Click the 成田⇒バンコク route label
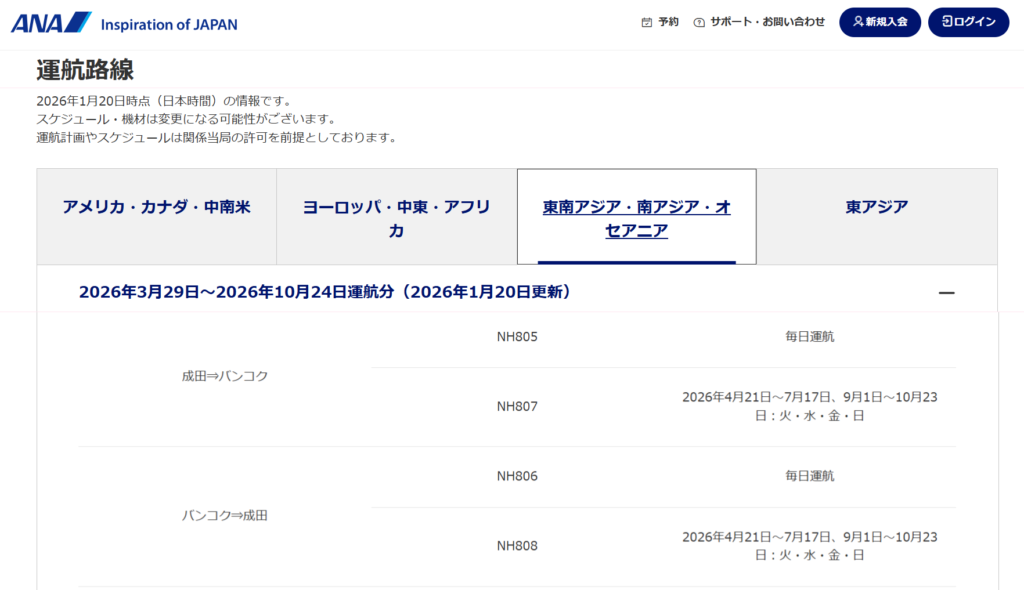 [x=225, y=376]
